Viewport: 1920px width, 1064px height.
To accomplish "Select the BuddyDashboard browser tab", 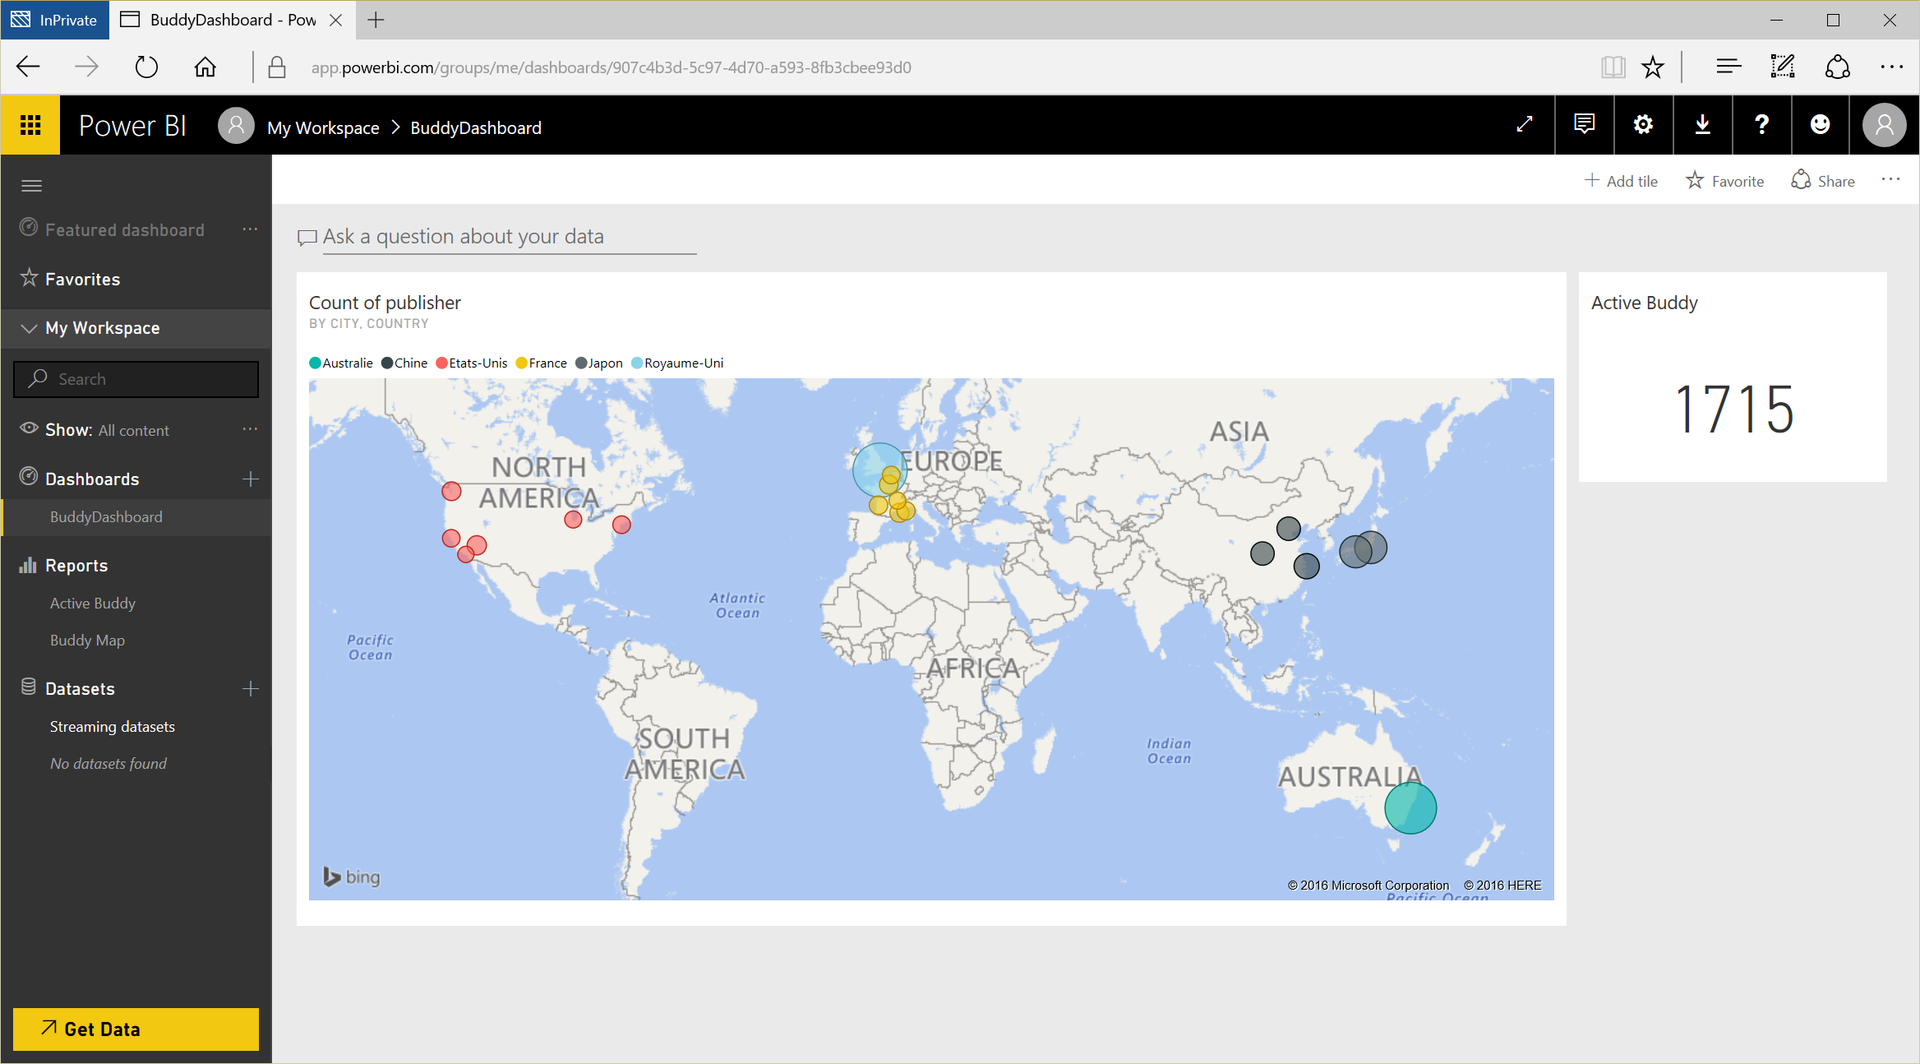I will (x=232, y=20).
